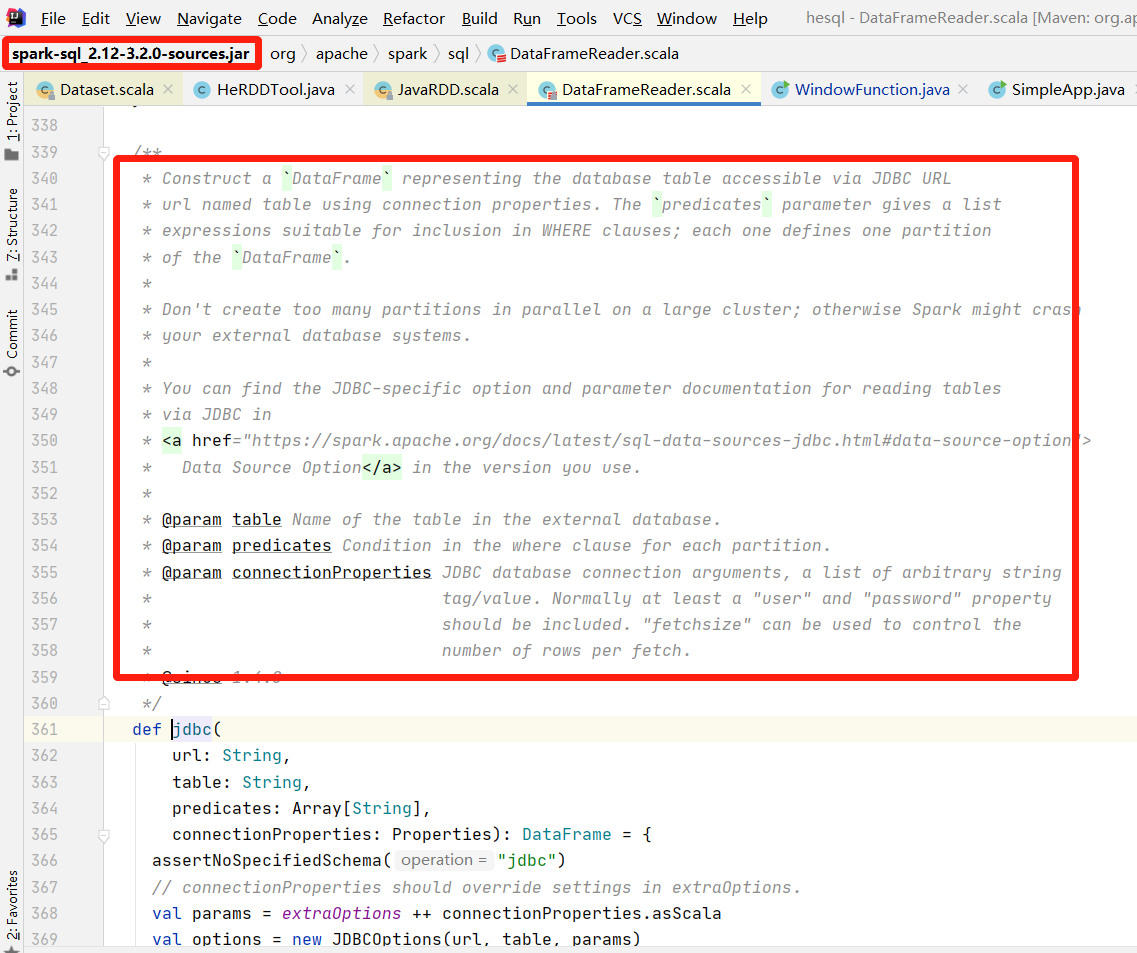Close the WindowFunction.java tab

963,89
